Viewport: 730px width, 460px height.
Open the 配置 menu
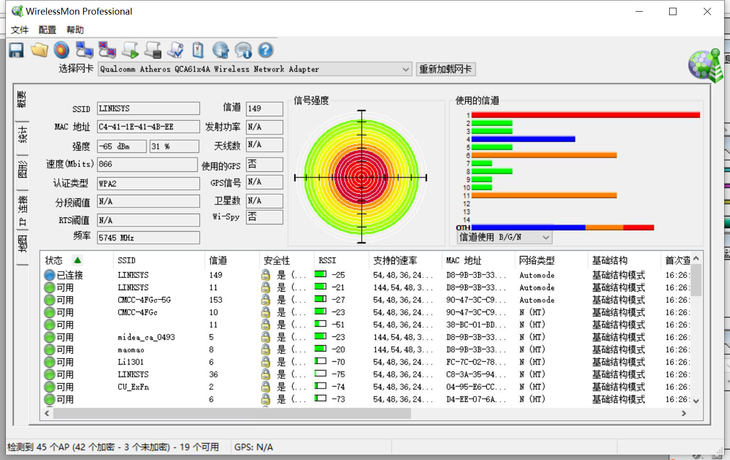pos(47,30)
